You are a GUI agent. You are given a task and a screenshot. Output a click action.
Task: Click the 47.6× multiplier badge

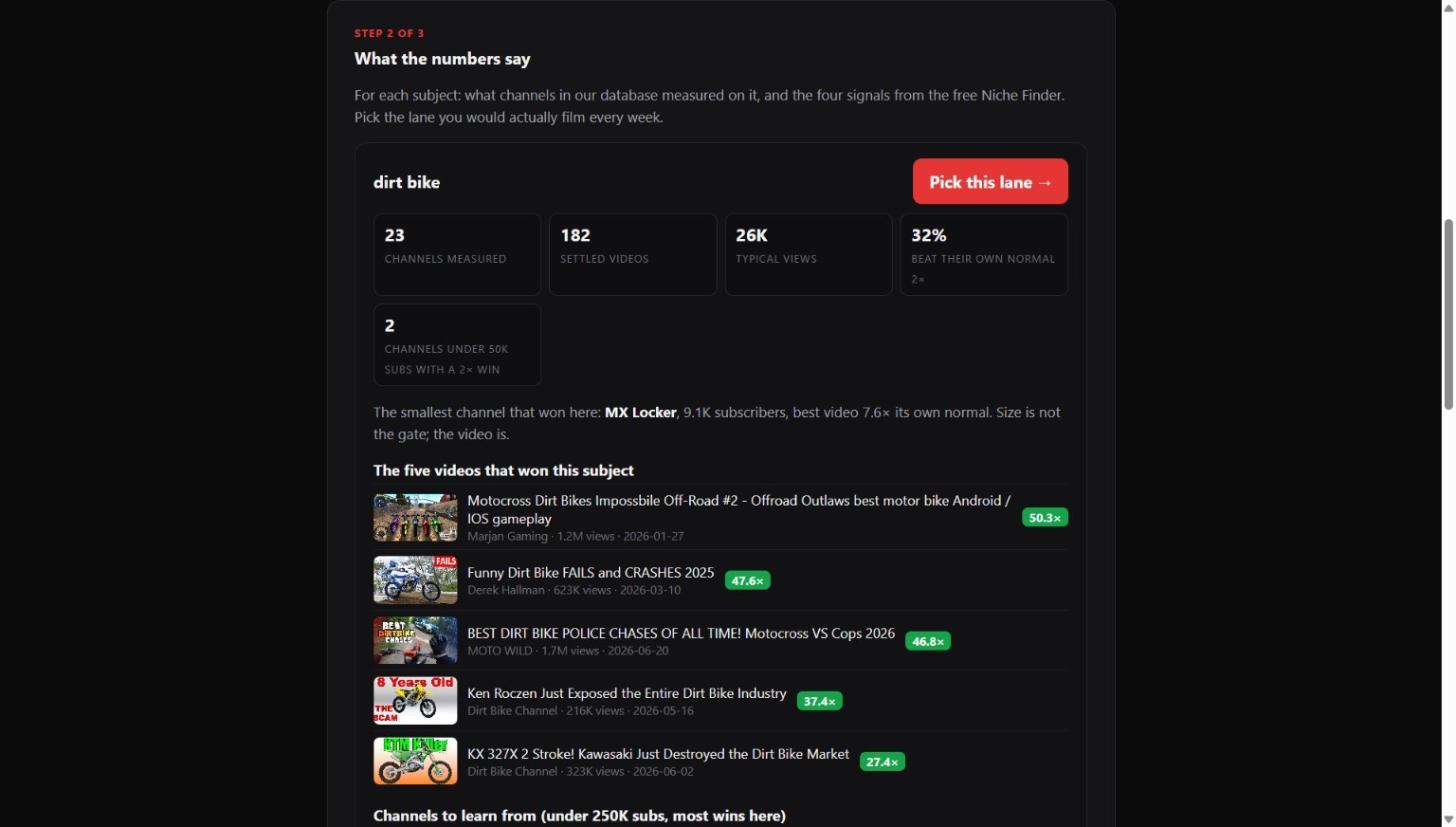click(747, 580)
